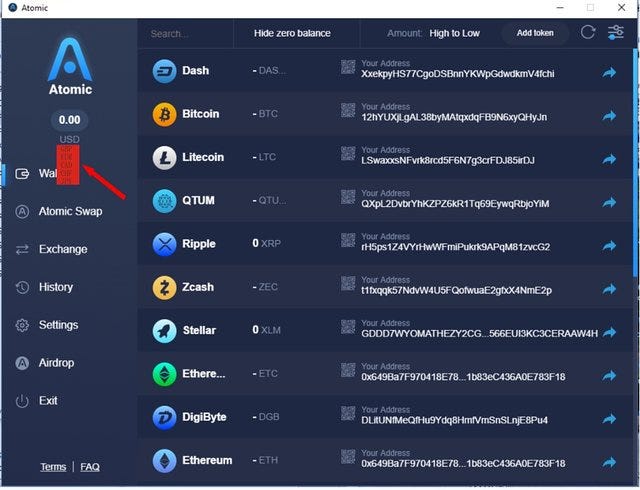Show the QR code for QTUM address
The image size is (640, 490).
(348, 197)
